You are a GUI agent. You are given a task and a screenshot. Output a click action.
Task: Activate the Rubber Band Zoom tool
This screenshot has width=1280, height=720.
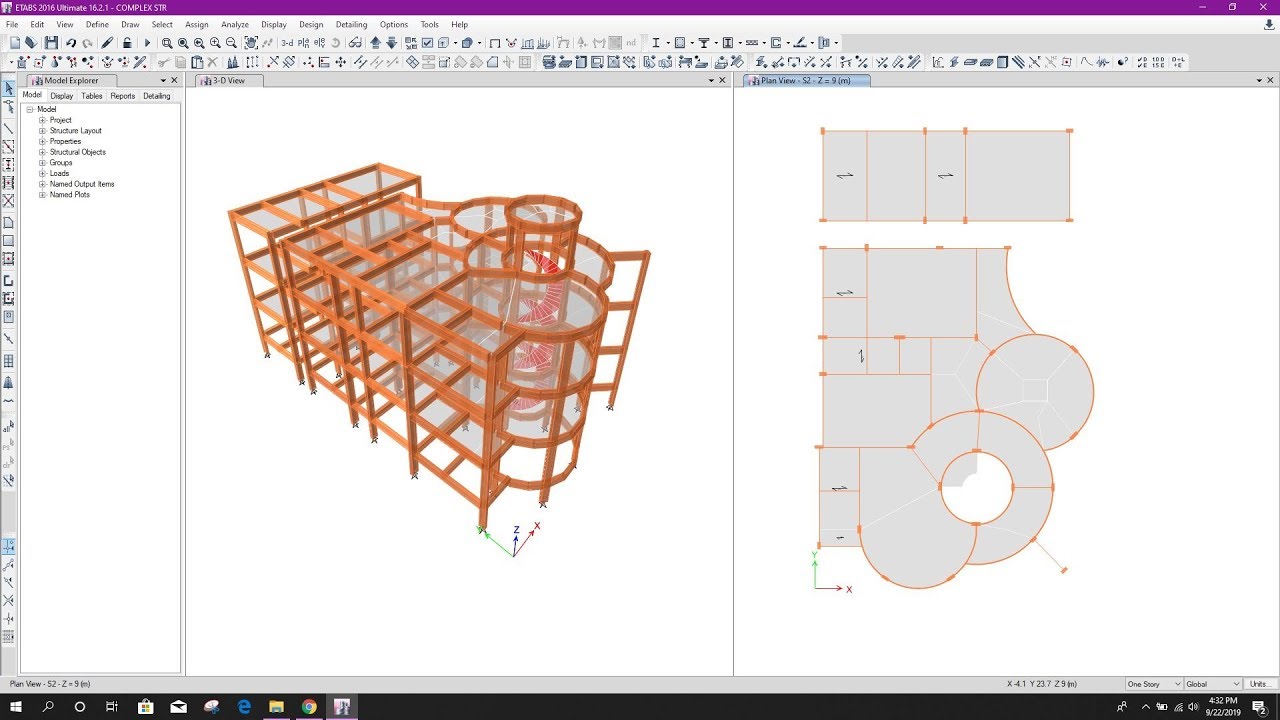168,42
